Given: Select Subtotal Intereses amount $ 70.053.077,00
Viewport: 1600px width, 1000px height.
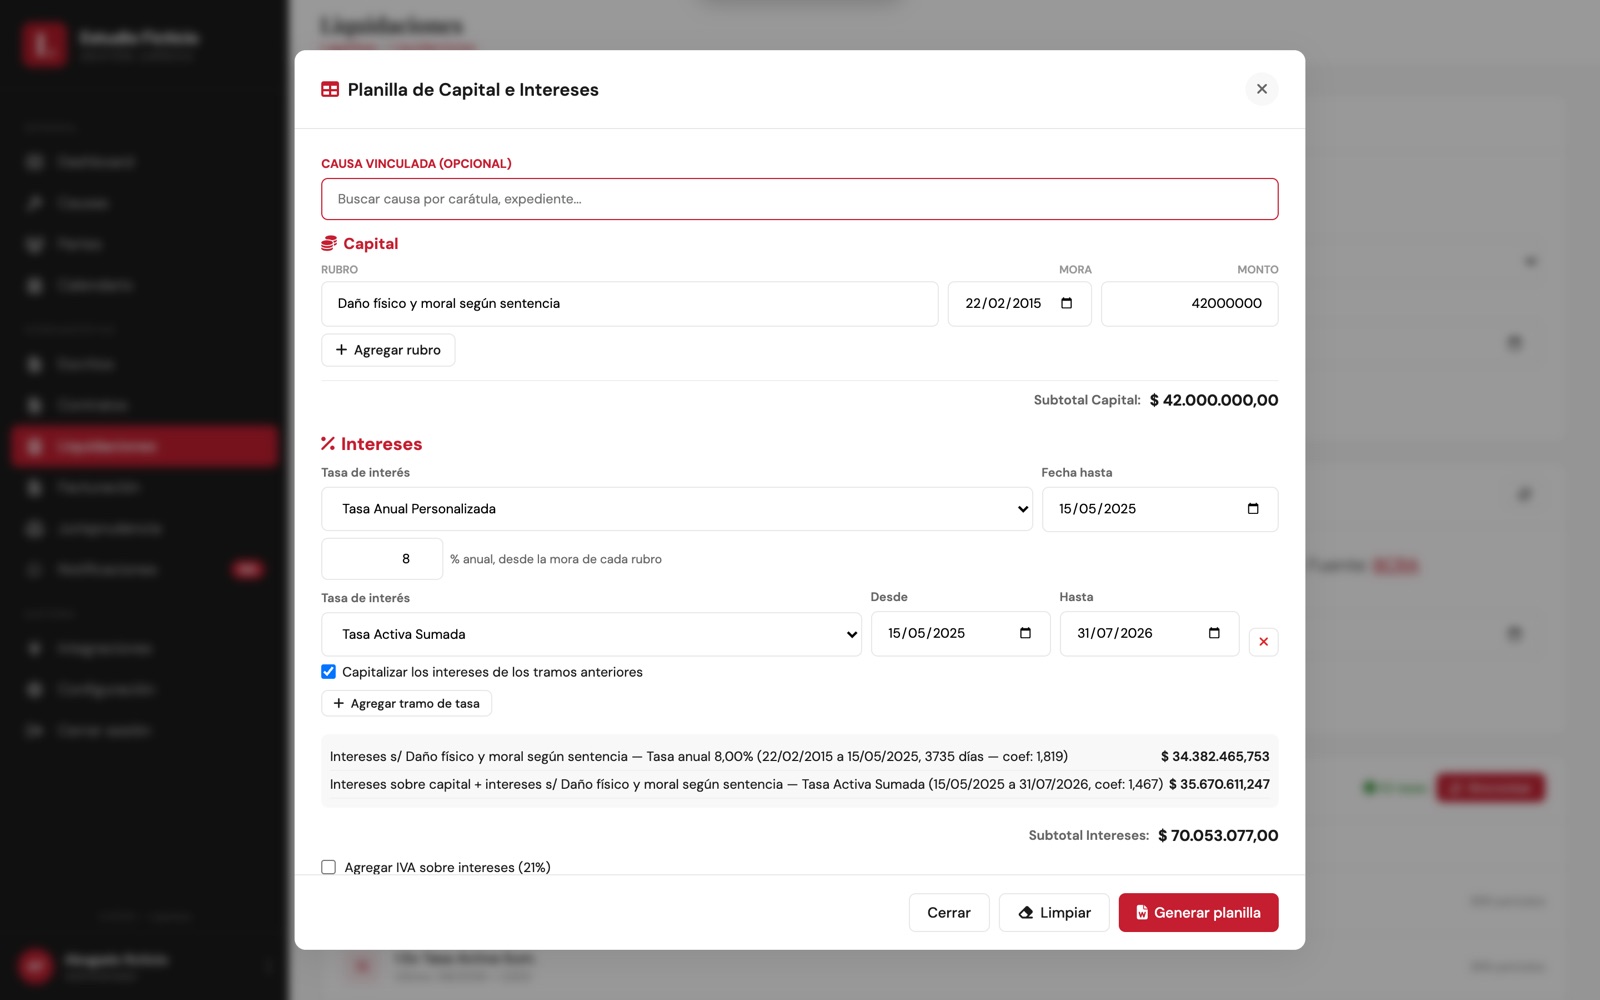Looking at the screenshot, I should point(1218,836).
